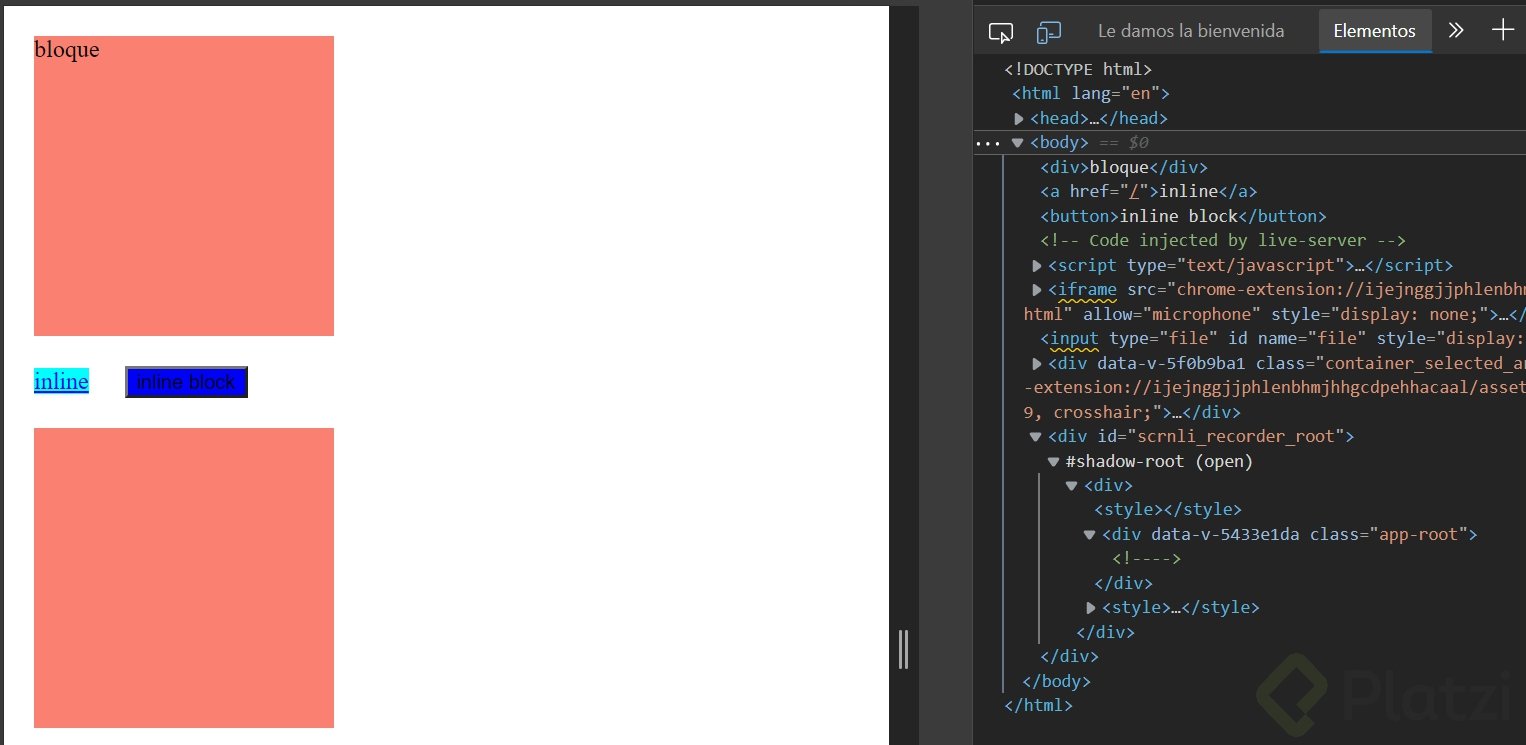This screenshot has height=745, width=1526.
Task: Collapse the body element node
Action: [x=1018, y=143]
